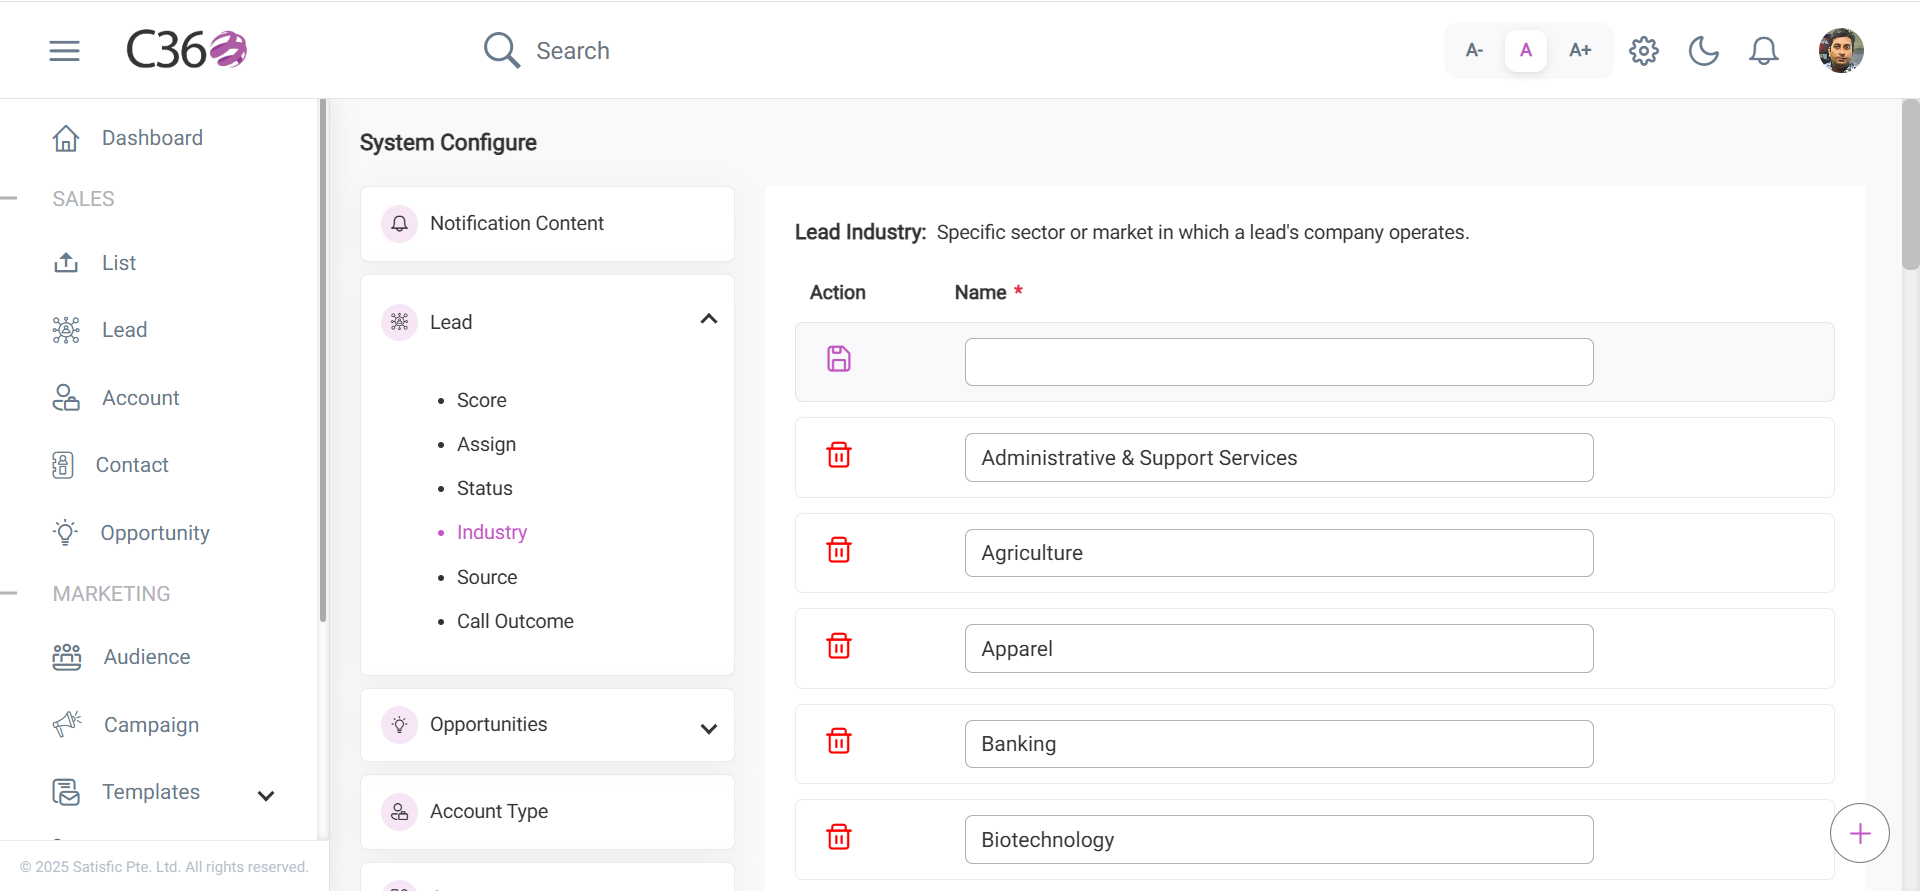The image size is (1920, 891).
Task: Edit the Agriculture name field
Action: coord(1279,553)
